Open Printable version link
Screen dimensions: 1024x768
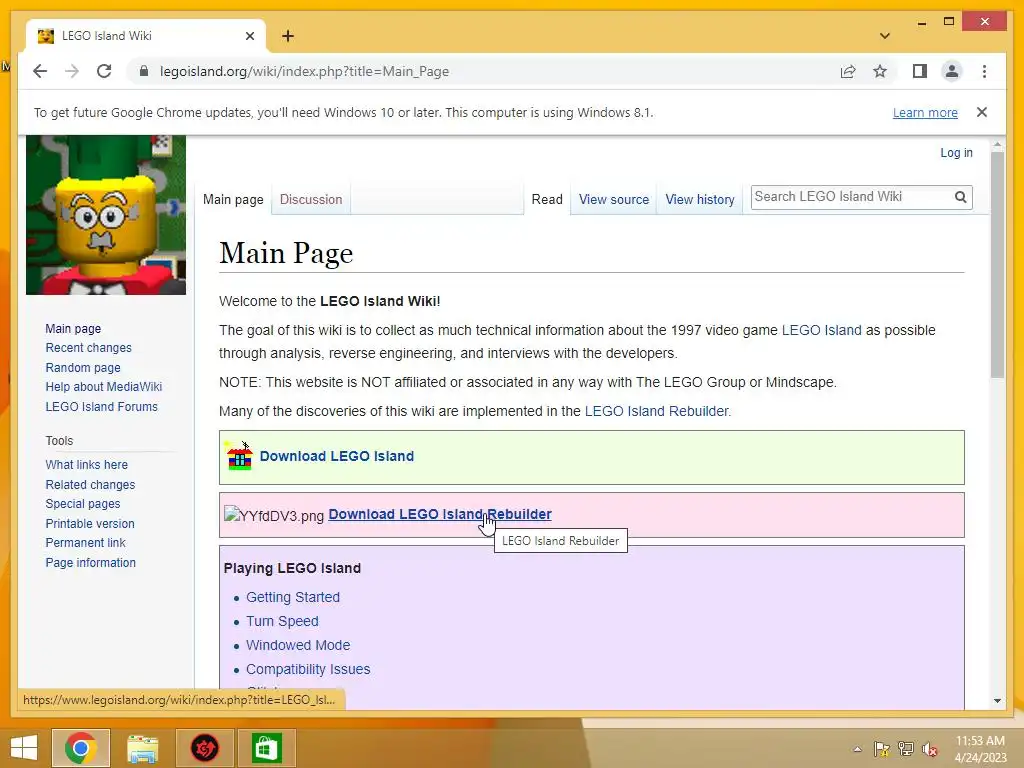[x=89, y=524]
